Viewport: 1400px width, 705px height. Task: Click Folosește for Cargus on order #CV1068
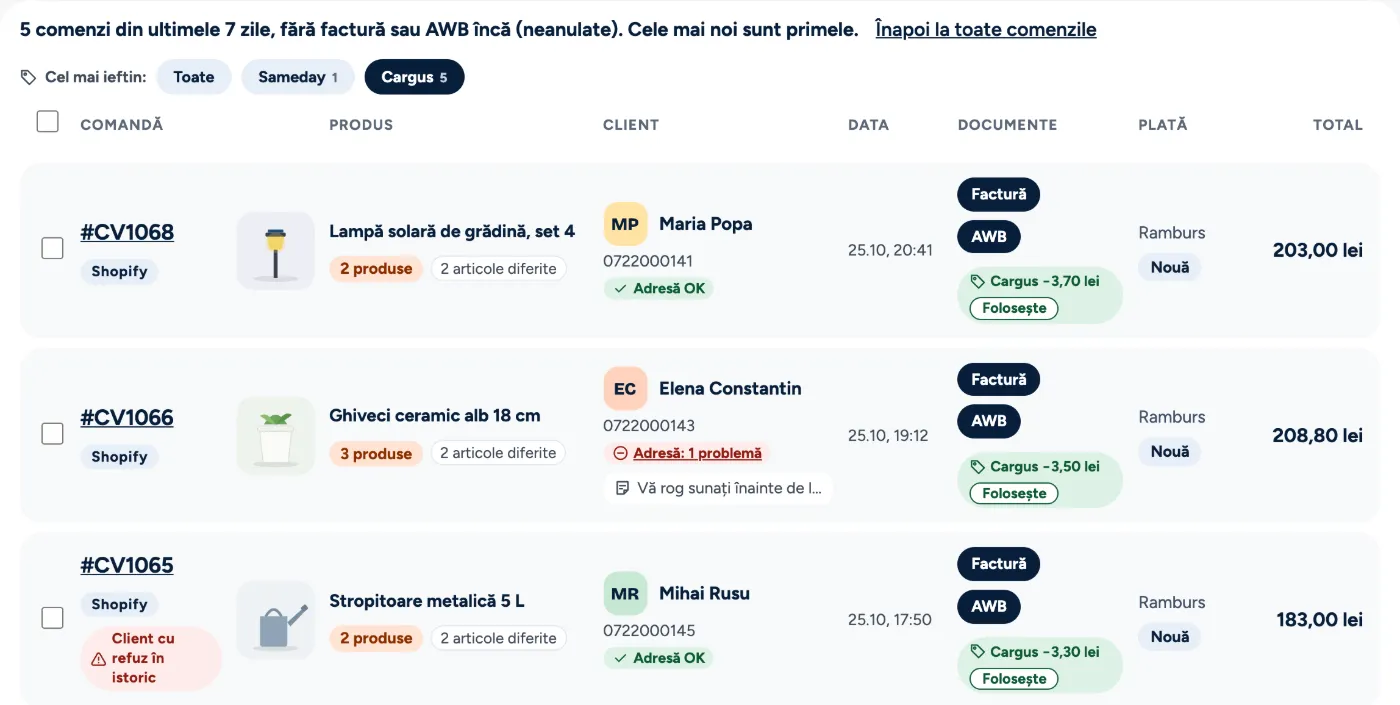tap(1014, 308)
